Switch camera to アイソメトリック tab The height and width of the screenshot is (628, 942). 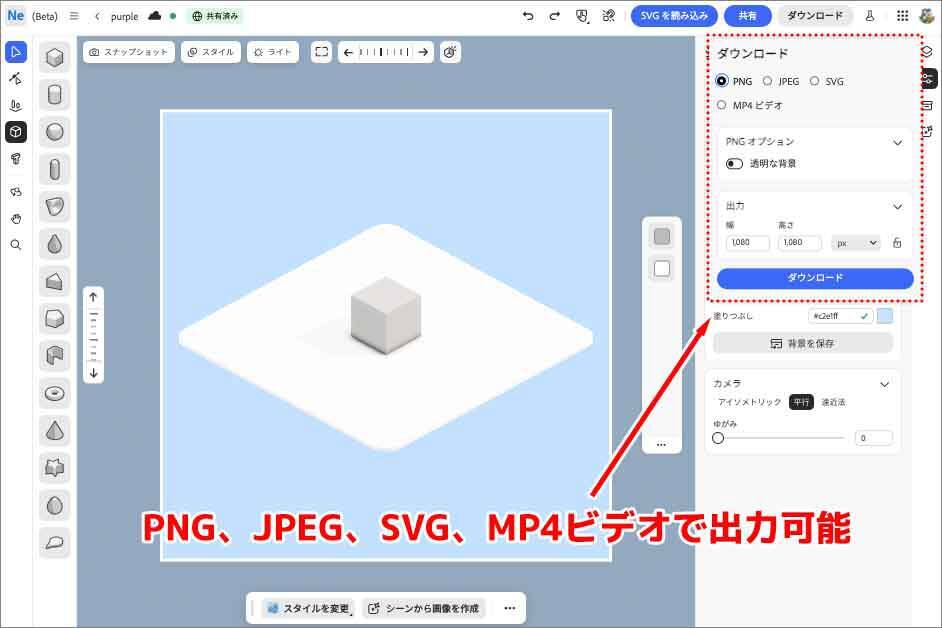tap(749, 402)
